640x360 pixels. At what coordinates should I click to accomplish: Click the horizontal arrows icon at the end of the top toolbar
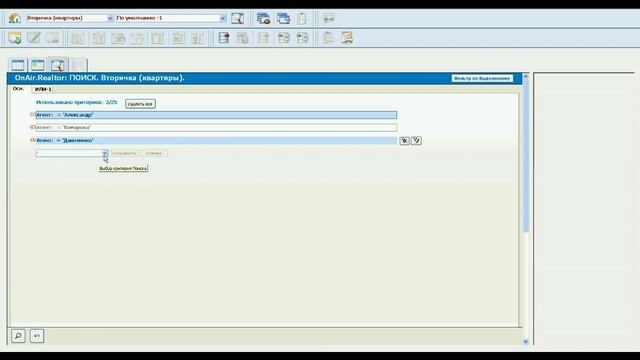pyautogui.click(x=328, y=18)
